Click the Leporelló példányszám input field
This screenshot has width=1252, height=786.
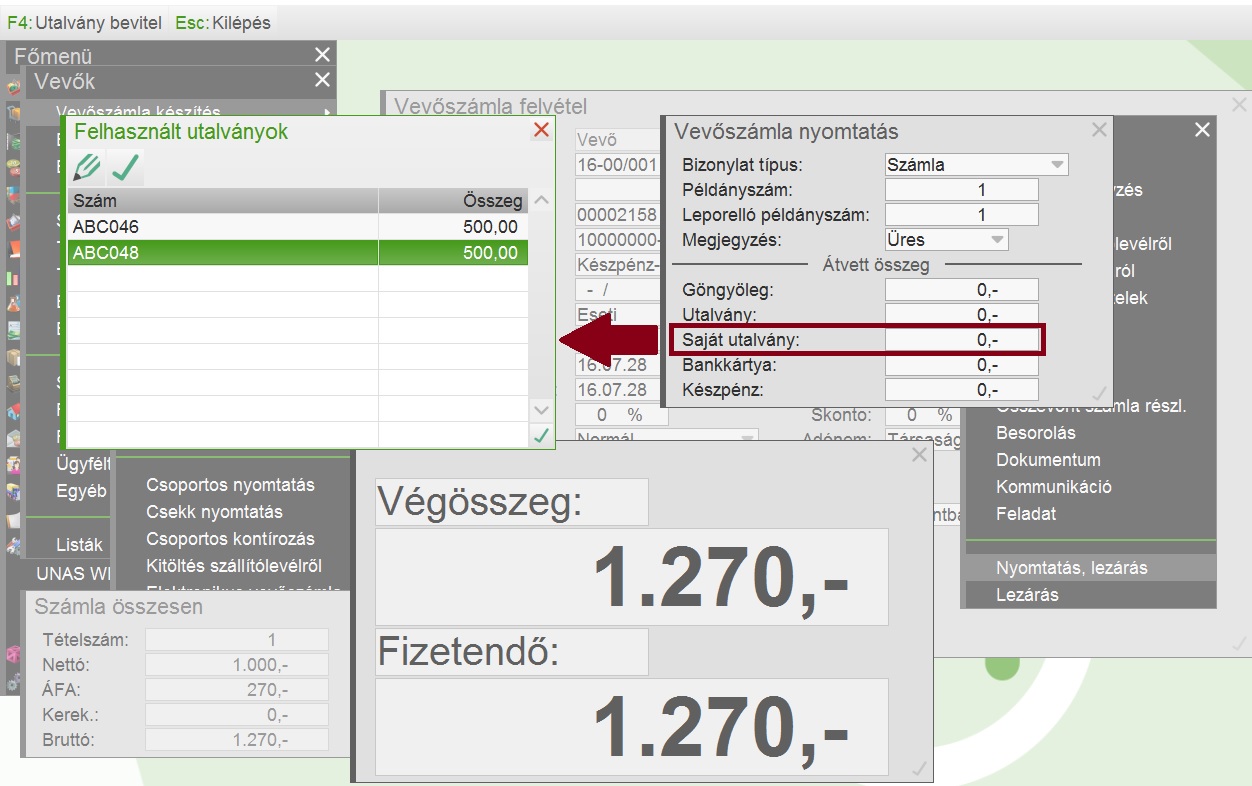coord(961,215)
